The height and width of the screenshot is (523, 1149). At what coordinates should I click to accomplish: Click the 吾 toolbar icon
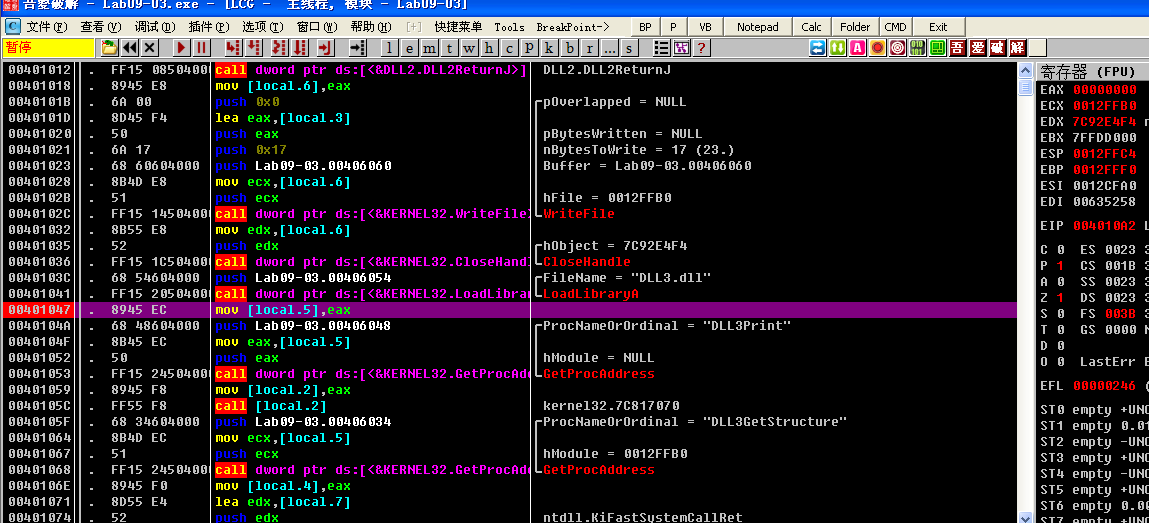[x=957, y=48]
